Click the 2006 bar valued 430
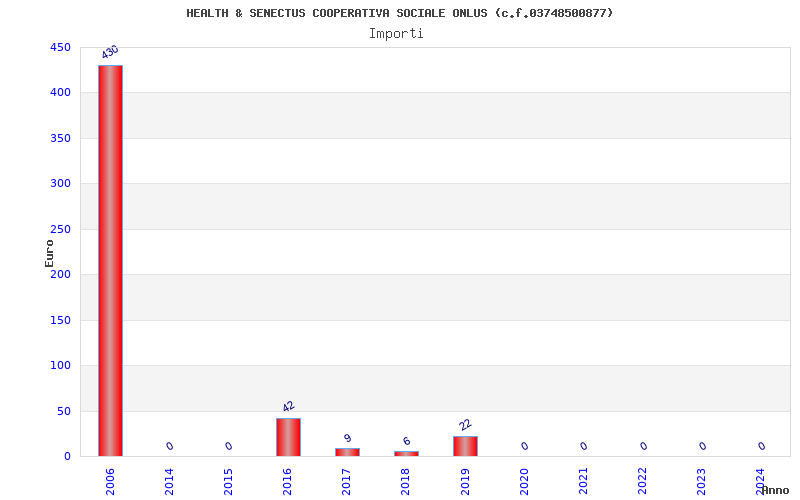Image resolution: width=800 pixels, height=500 pixels. 110,261
